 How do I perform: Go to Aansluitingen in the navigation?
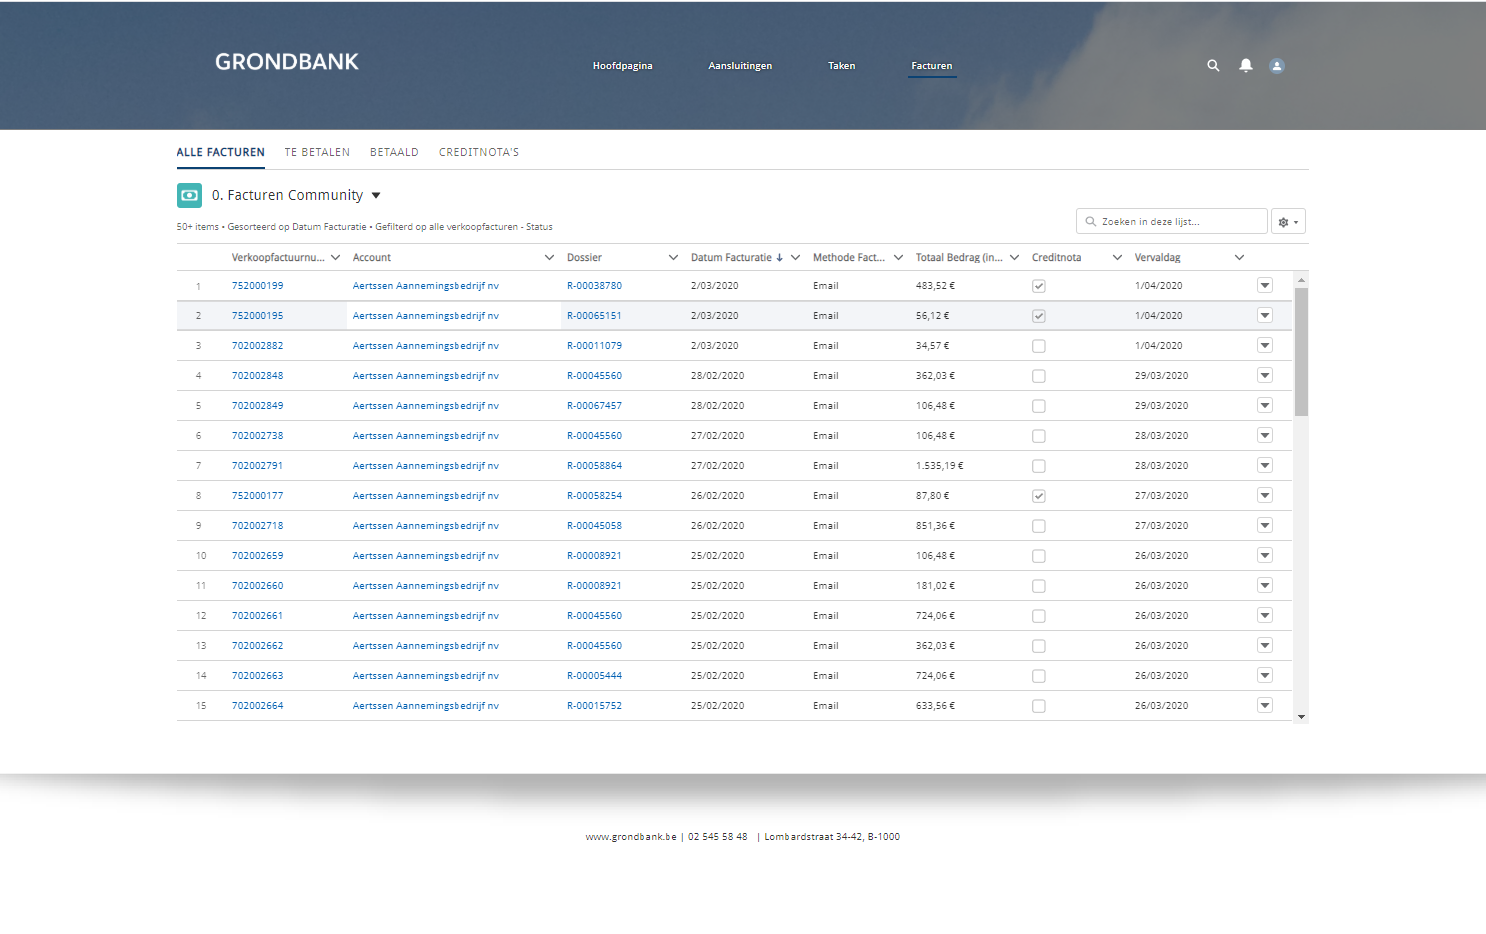[x=740, y=66]
